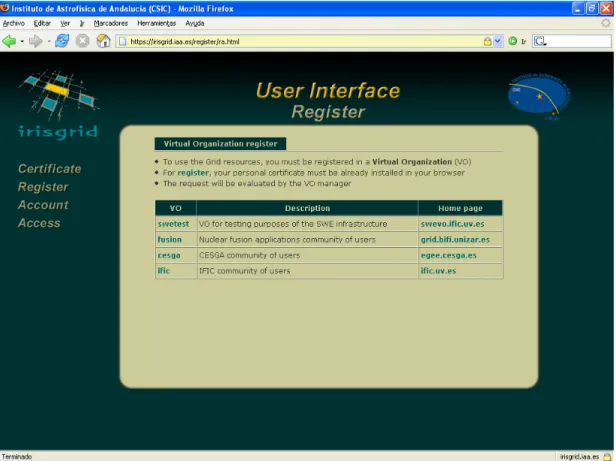616x461 pixels.
Task: Open the Access sidebar link
Action: (x=39, y=223)
